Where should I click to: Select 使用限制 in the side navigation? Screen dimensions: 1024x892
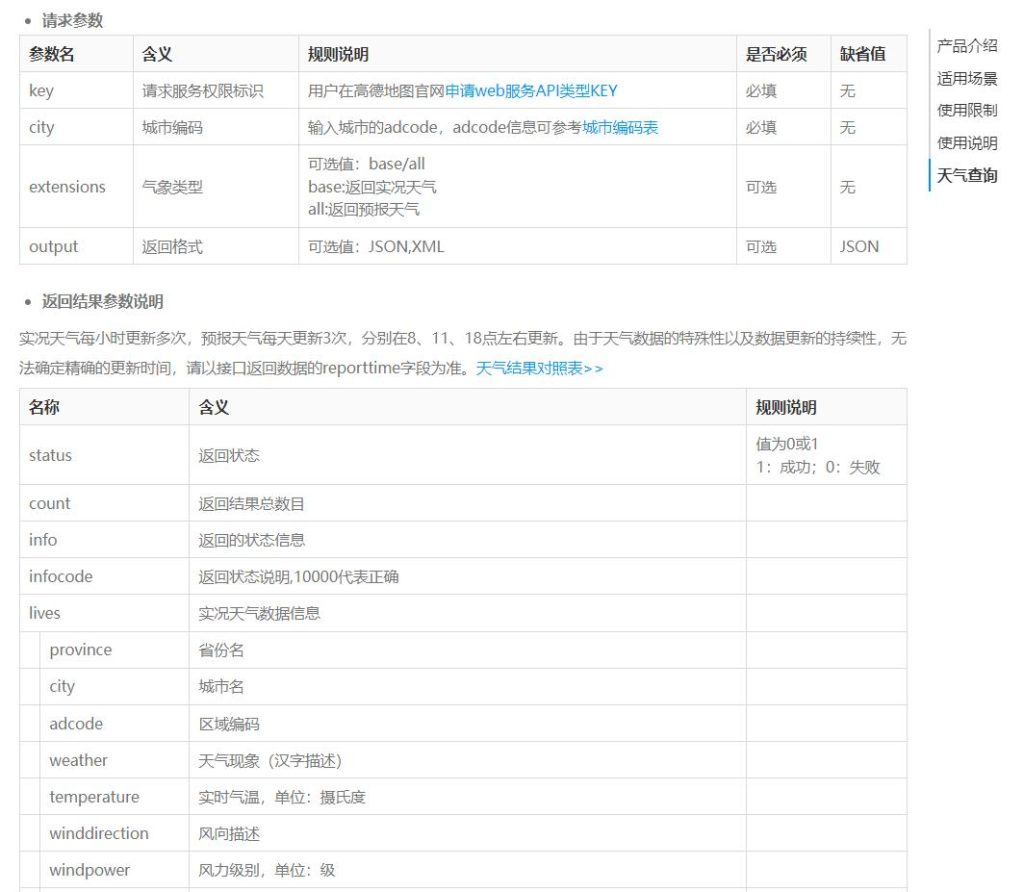pos(966,110)
